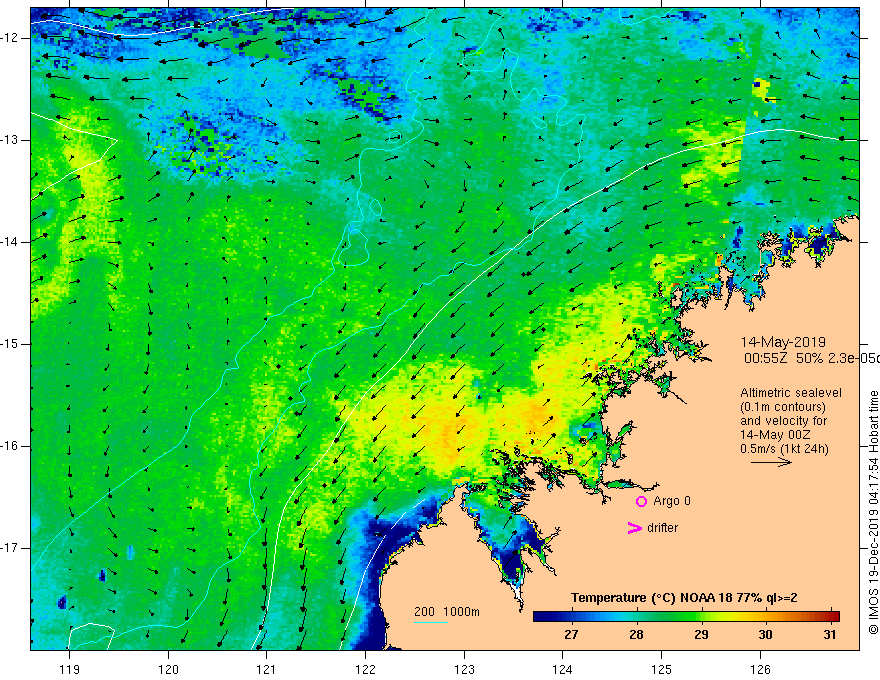Click the latitude axis label -13

click(10, 140)
